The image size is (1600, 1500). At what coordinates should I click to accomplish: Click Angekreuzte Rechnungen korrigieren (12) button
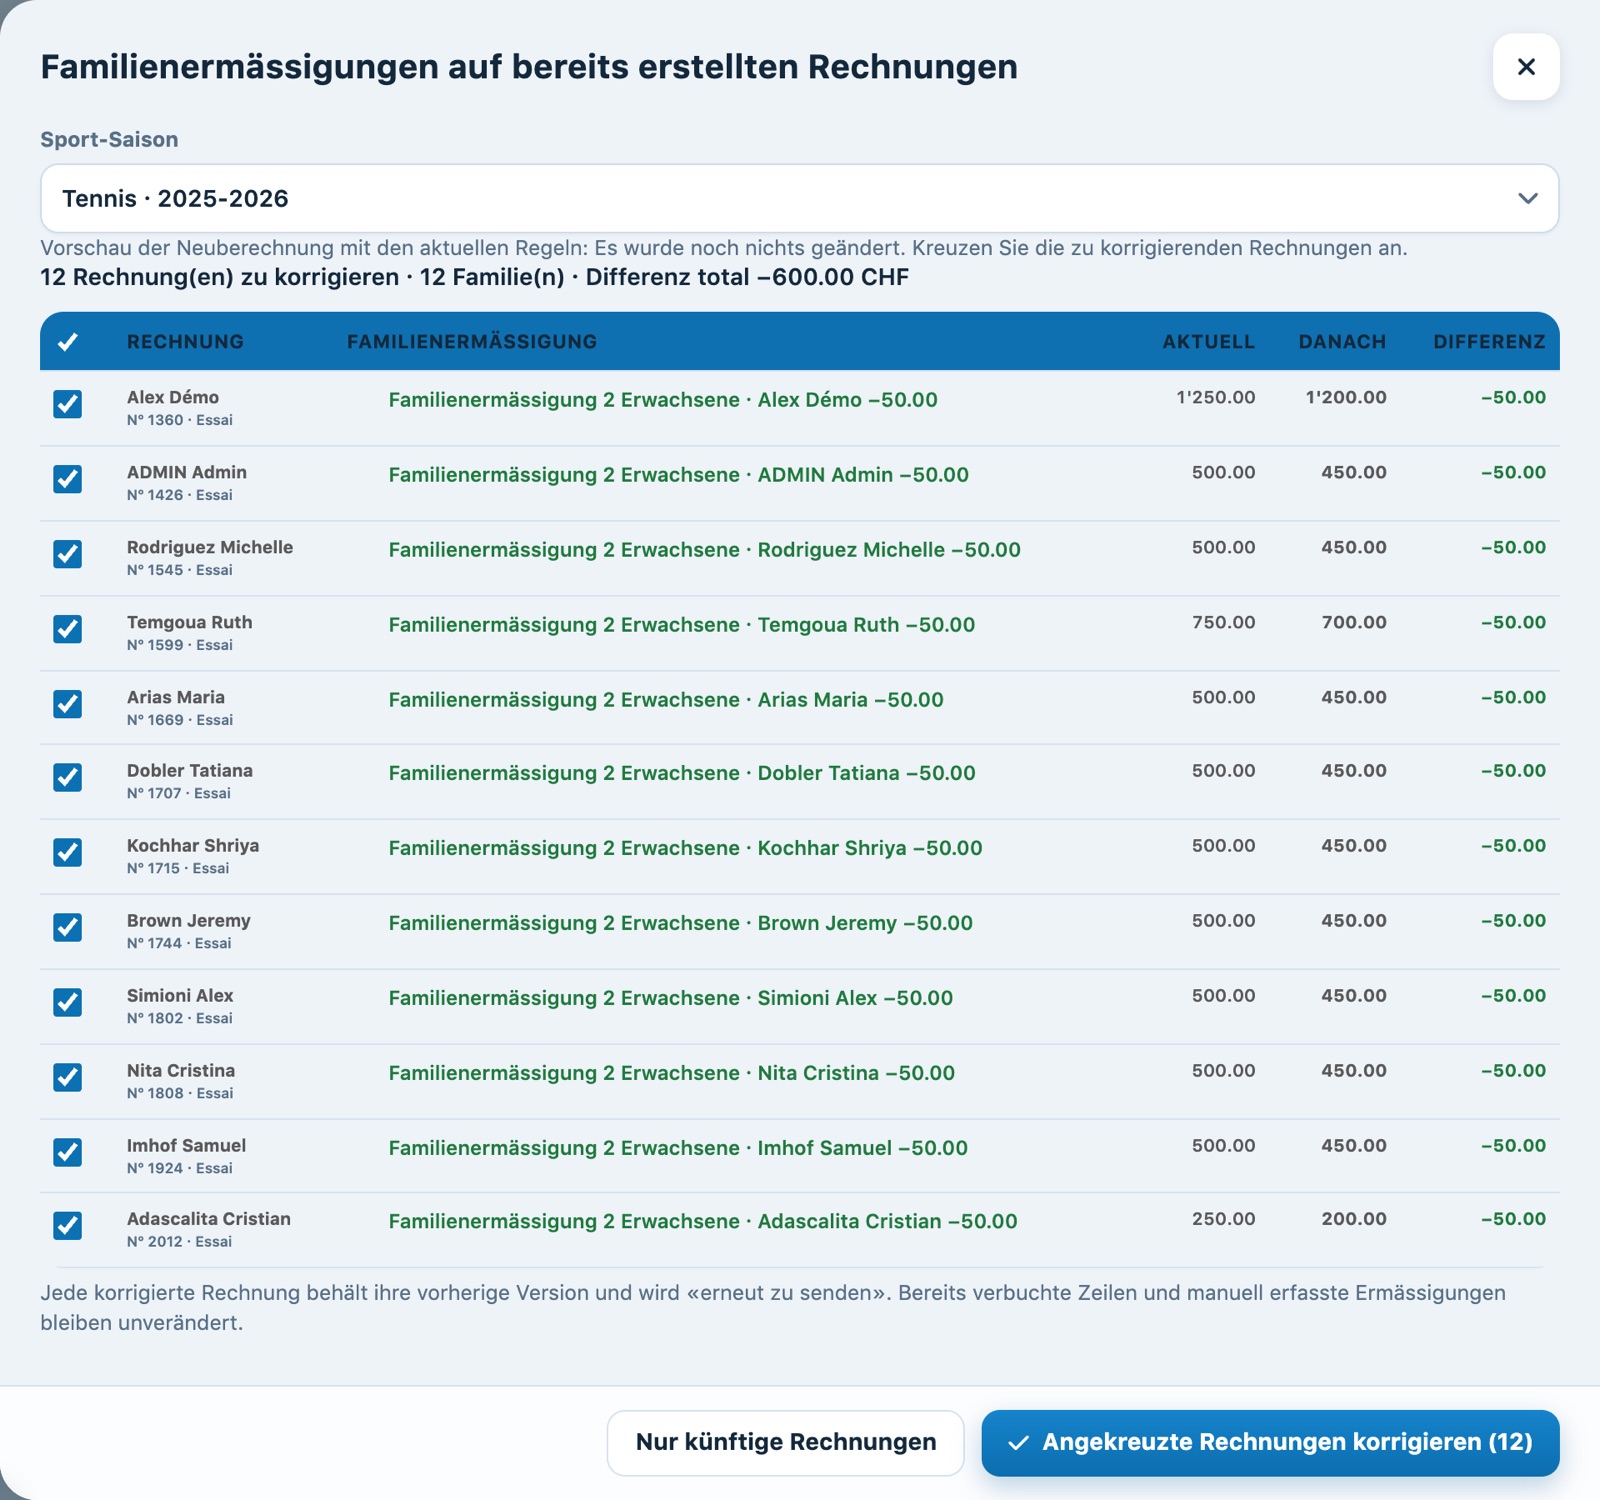(x=1270, y=1442)
